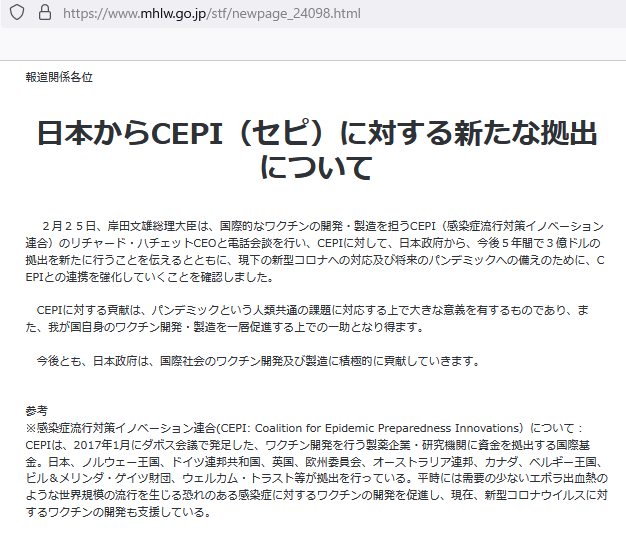The image size is (626, 548).
Task: Click the paragraph starting CEPIに対する貢献は
Action: click(x=307, y=319)
